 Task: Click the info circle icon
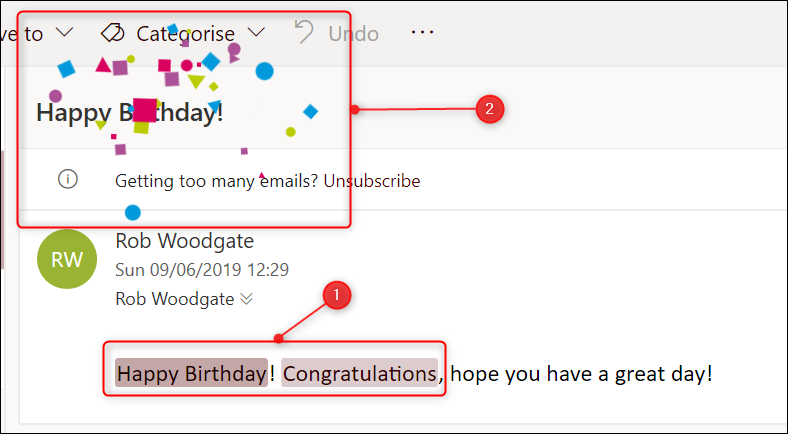click(x=68, y=180)
